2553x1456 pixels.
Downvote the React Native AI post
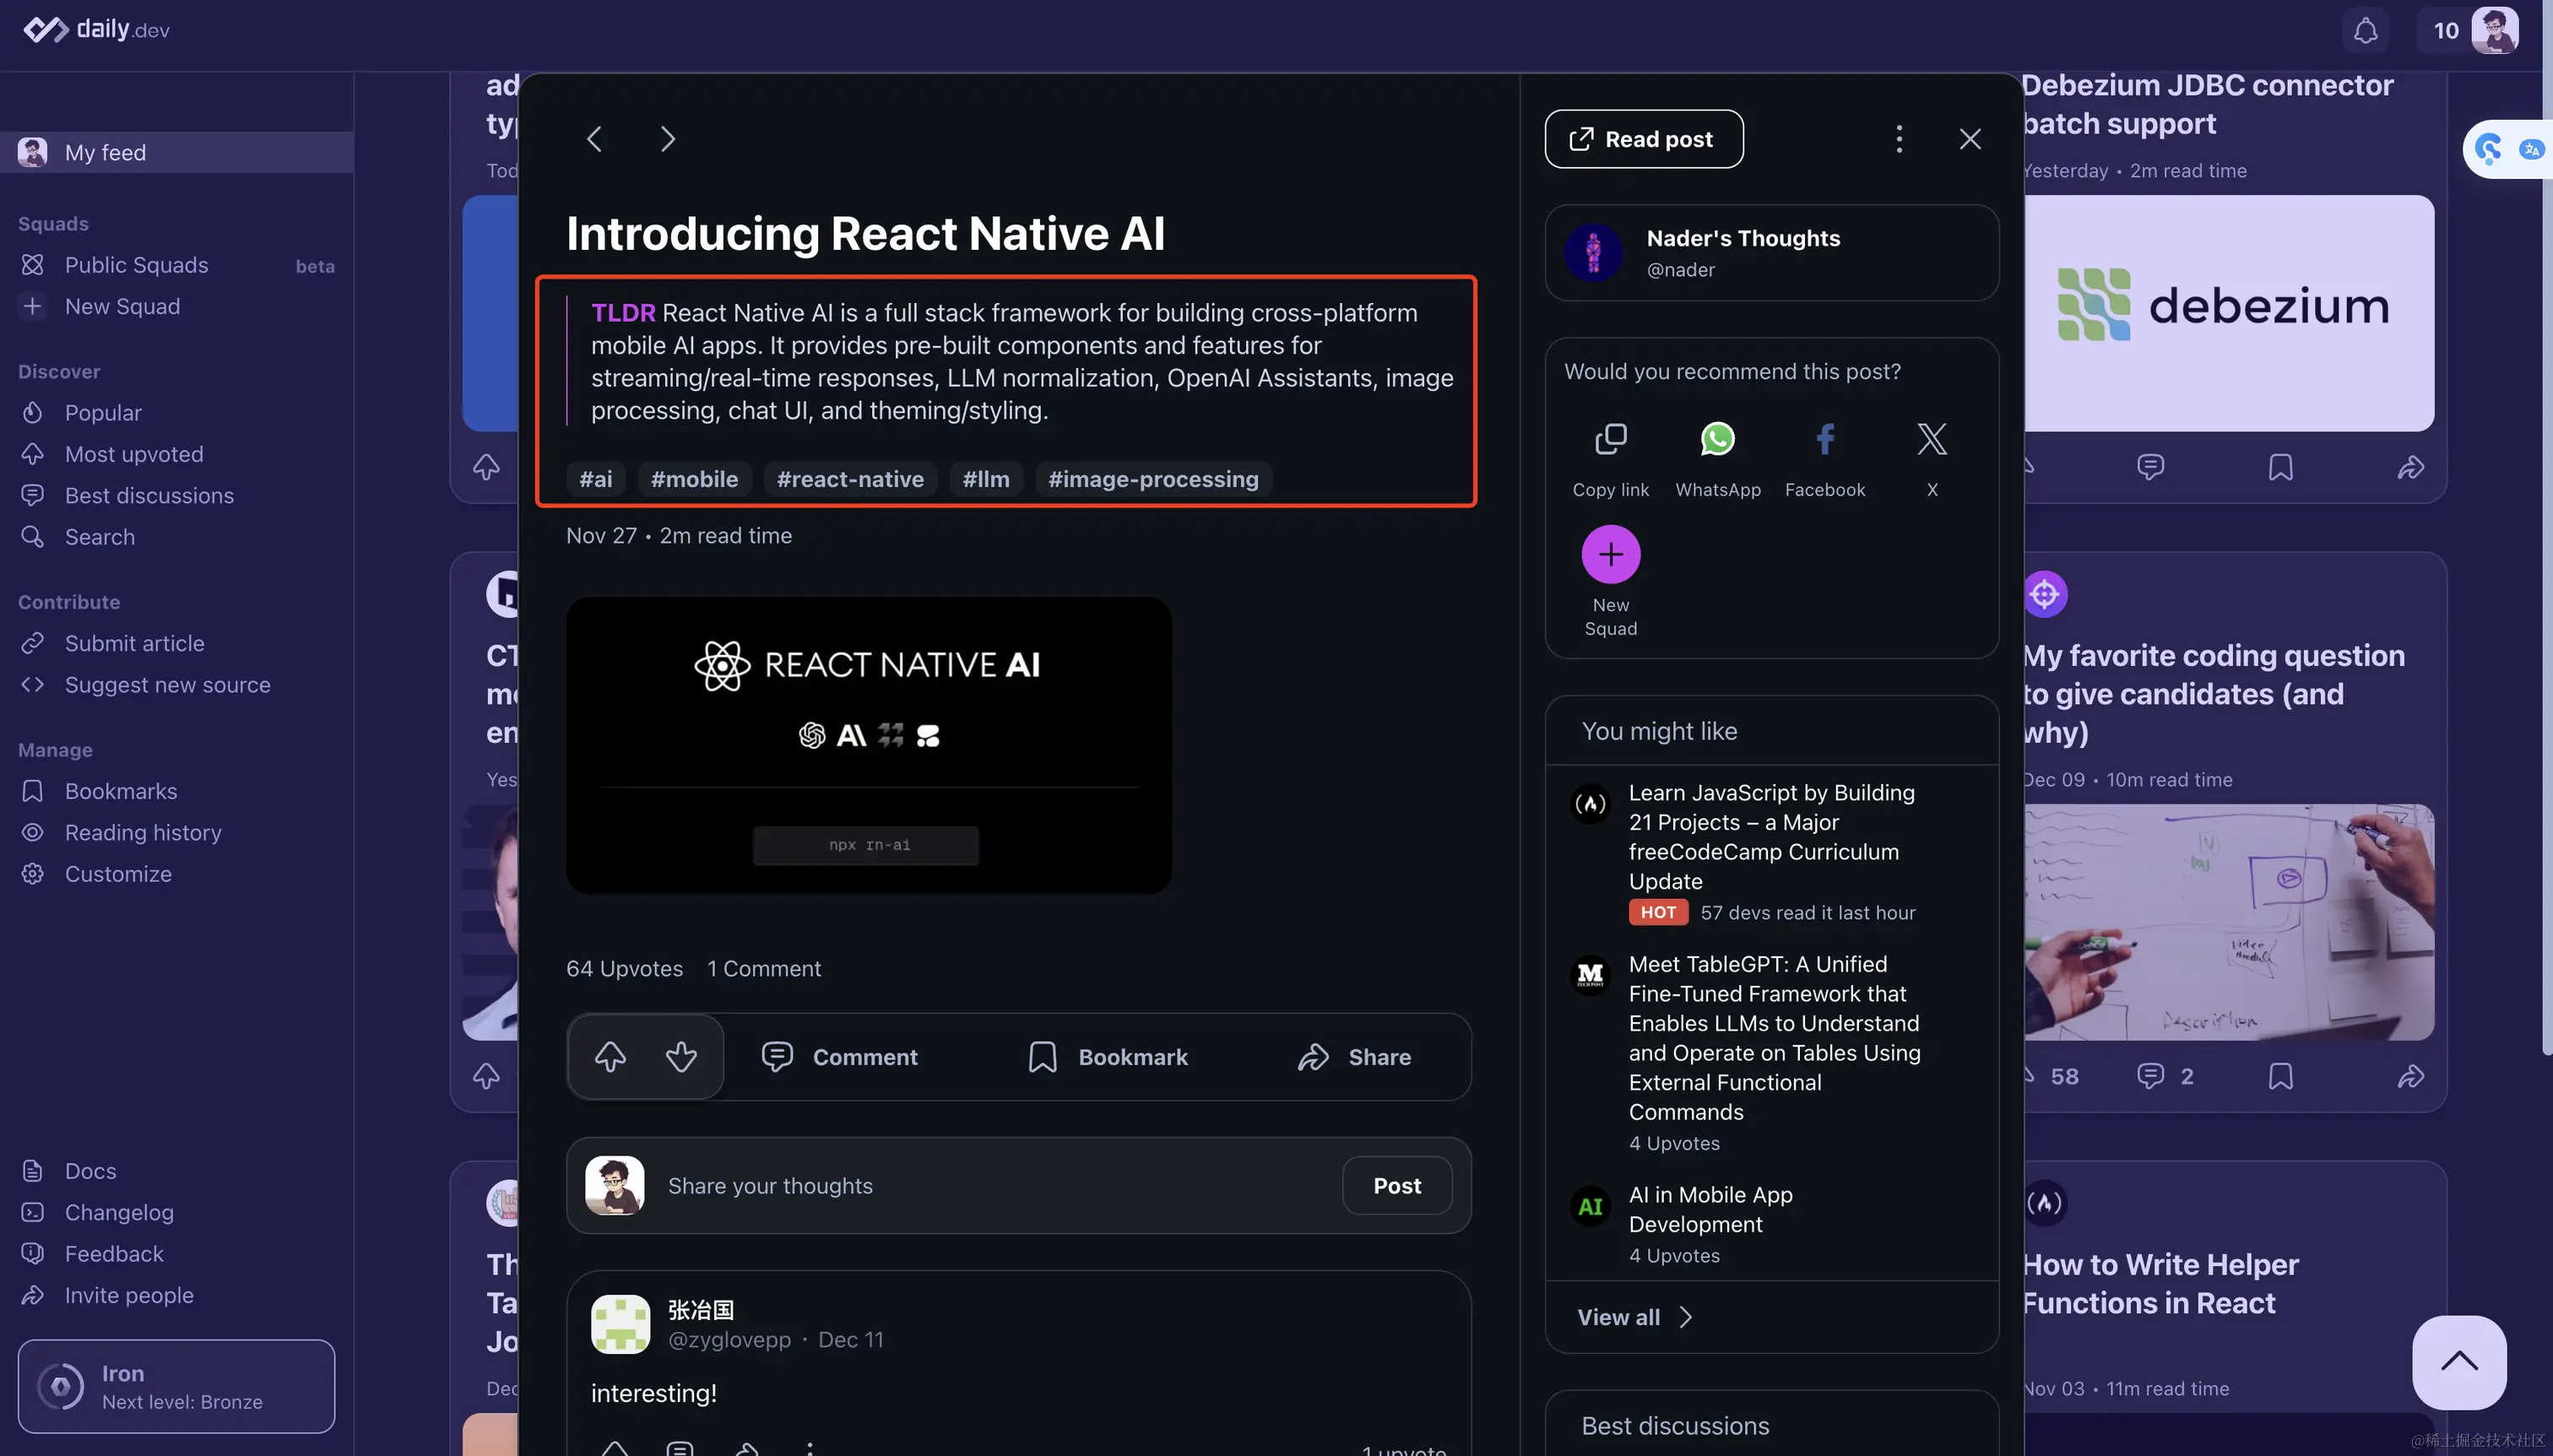click(x=681, y=1057)
